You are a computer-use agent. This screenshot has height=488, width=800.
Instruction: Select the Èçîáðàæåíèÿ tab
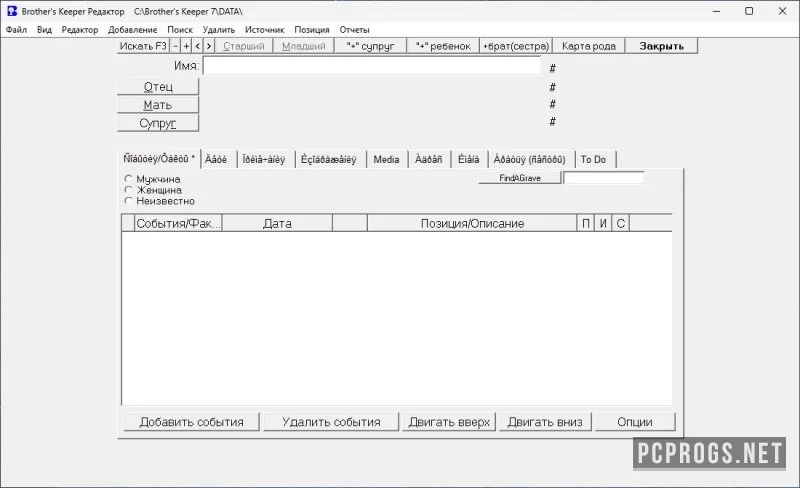pos(329,159)
